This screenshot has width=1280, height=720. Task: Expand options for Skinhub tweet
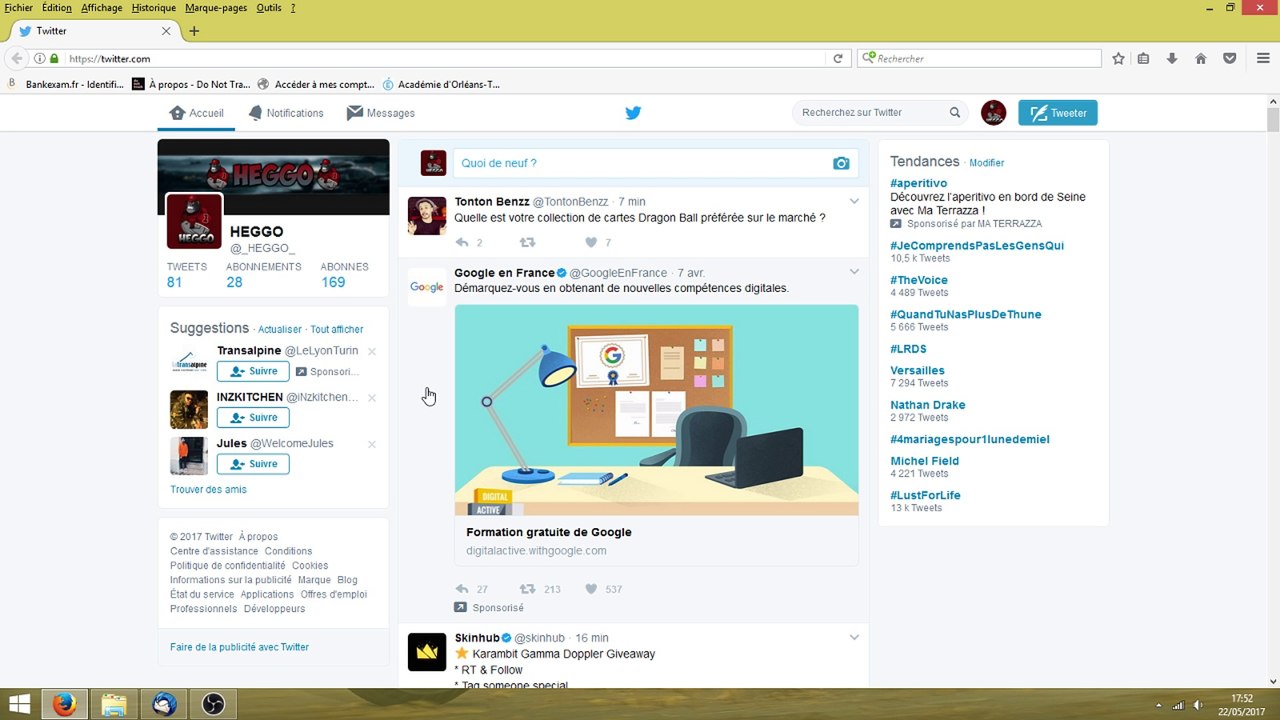click(854, 638)
